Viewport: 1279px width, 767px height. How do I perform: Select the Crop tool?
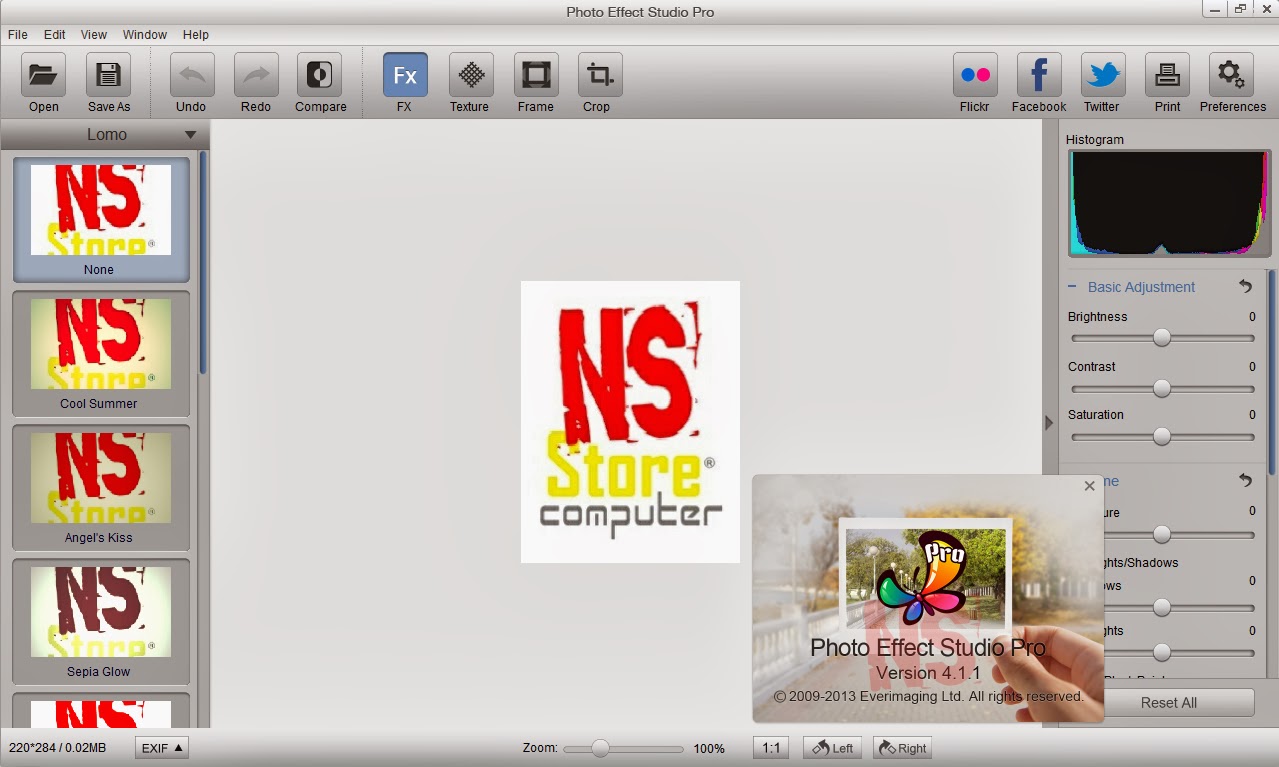point(600,75)
